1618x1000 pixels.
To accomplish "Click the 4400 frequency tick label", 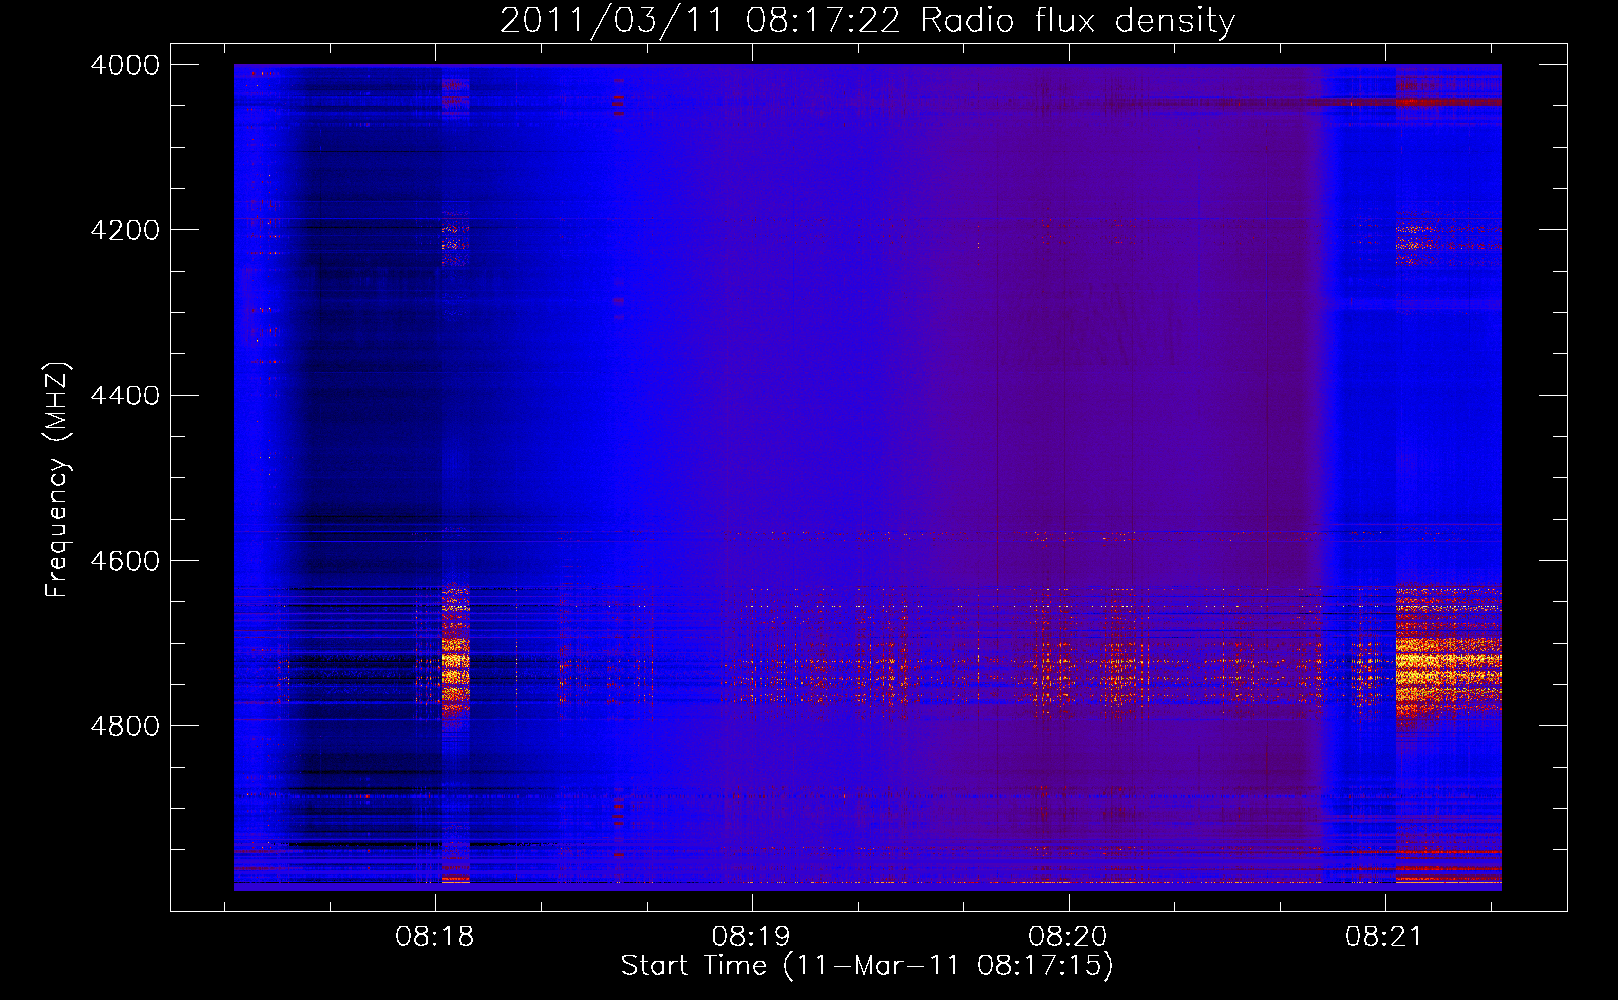I will (x=125, y=396).
